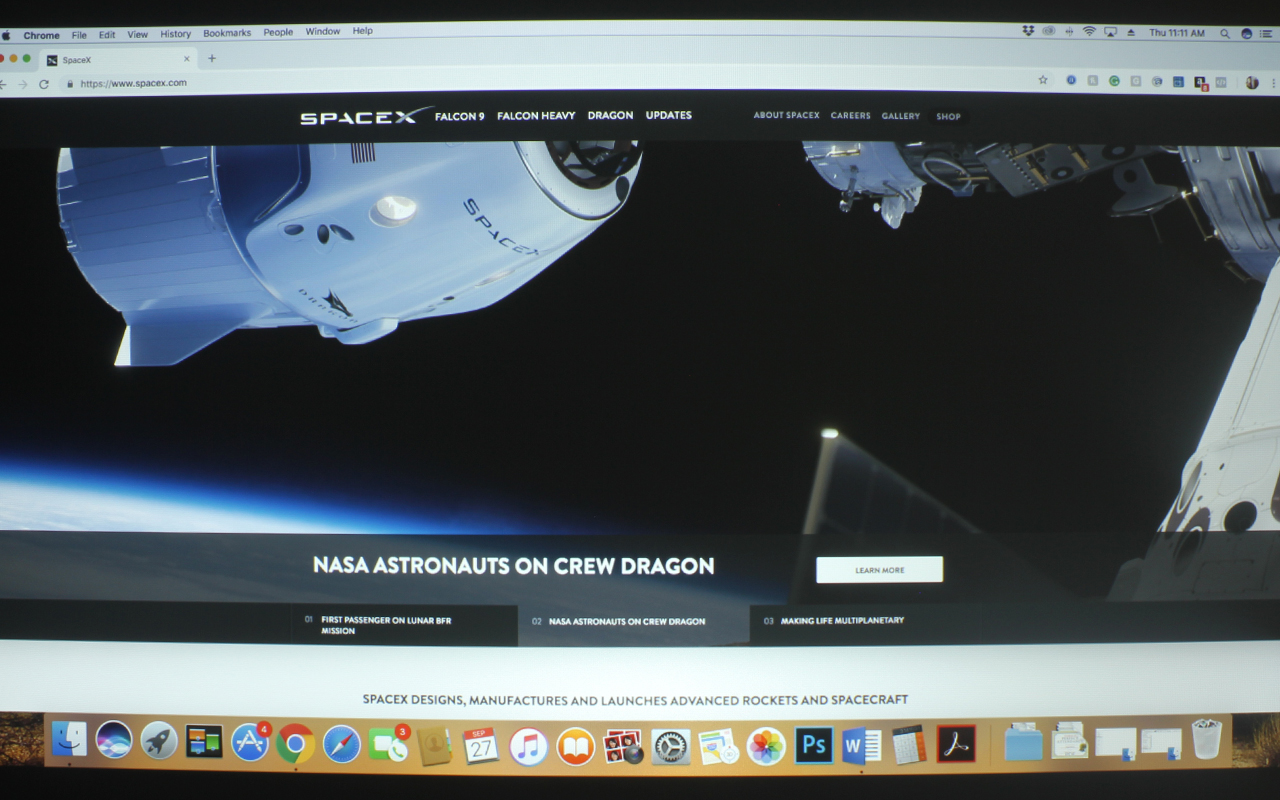Viewport: 1280px width, 800px height.
Task: Open the Chrome three-dot menu
Action: click(1272, 83)
